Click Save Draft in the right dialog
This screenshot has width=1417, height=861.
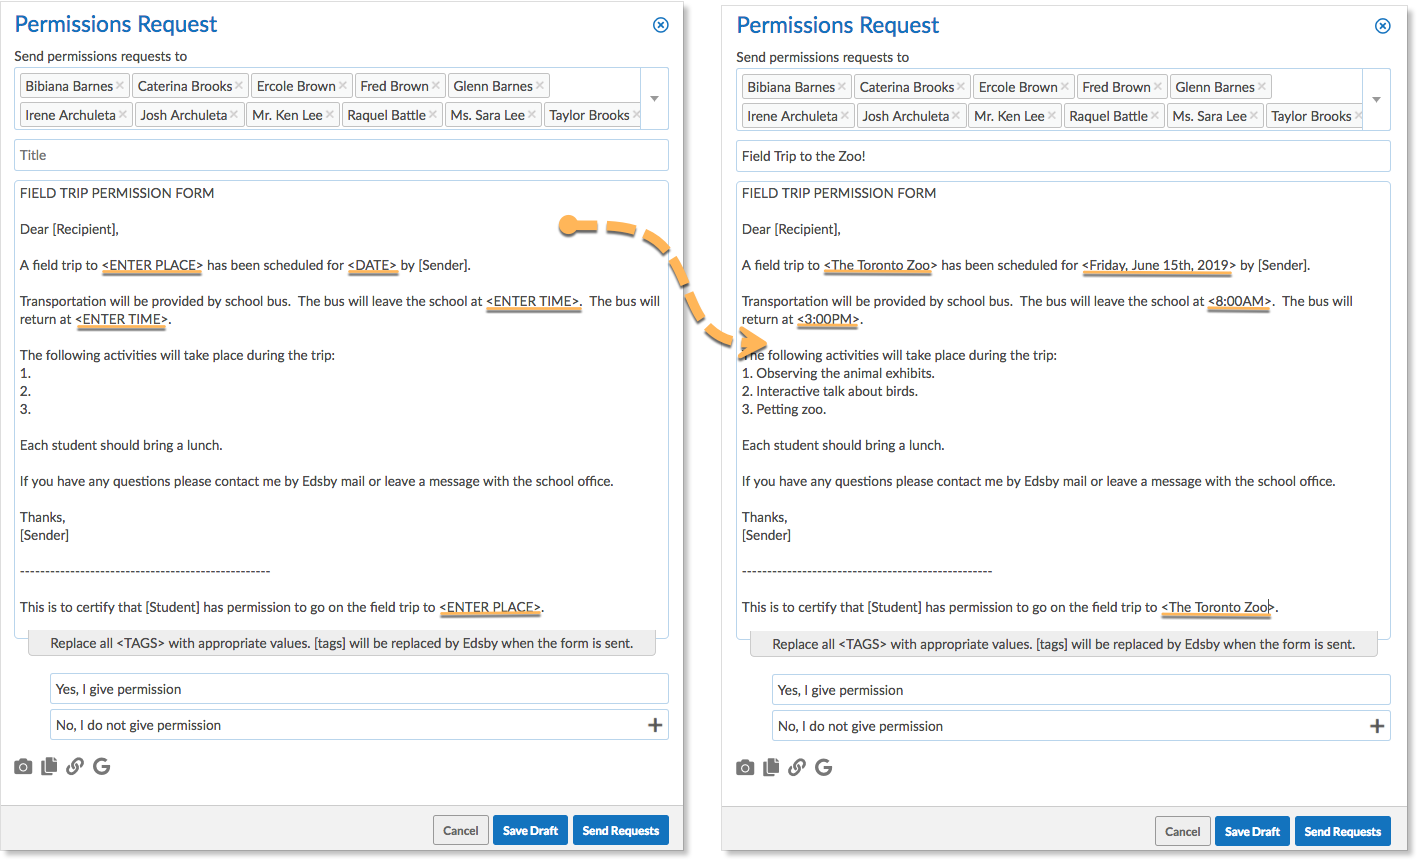[1252, 832]
